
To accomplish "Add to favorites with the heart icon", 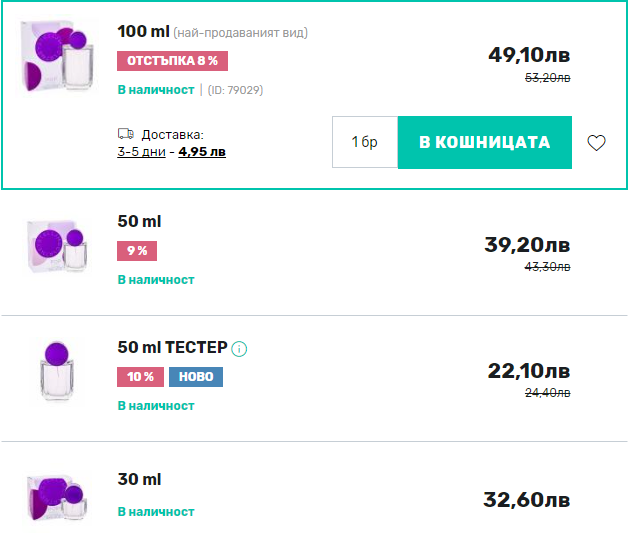I will pos(596,143).
